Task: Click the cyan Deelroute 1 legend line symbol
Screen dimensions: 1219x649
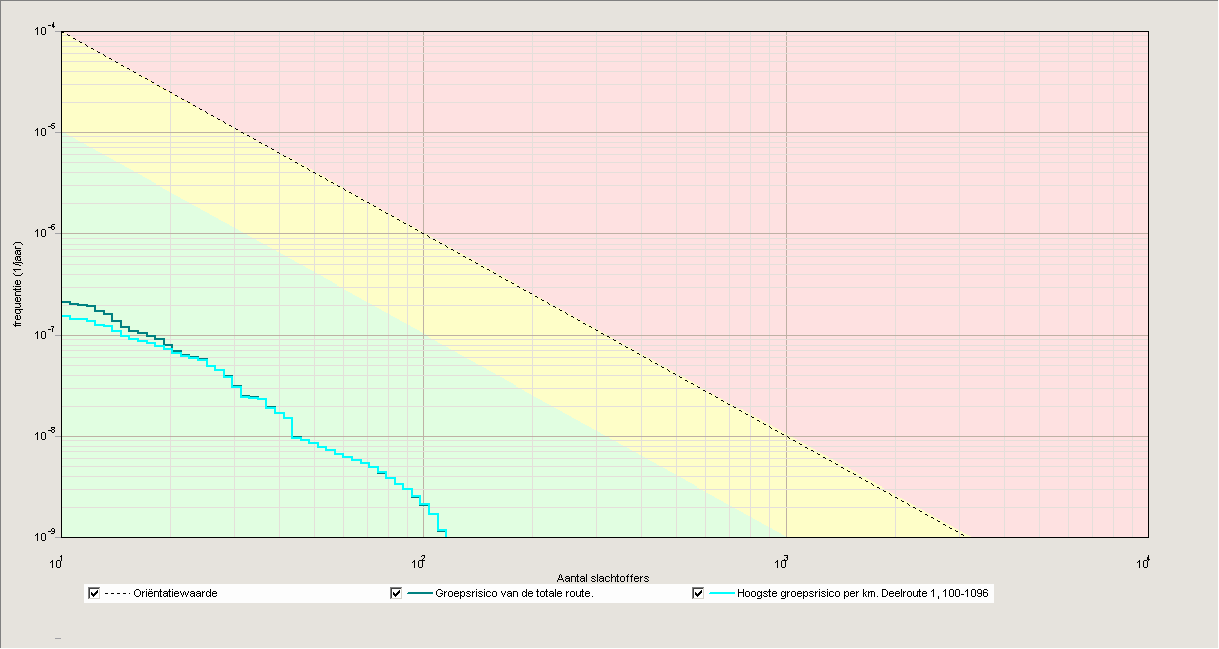Action: point(722,592)
